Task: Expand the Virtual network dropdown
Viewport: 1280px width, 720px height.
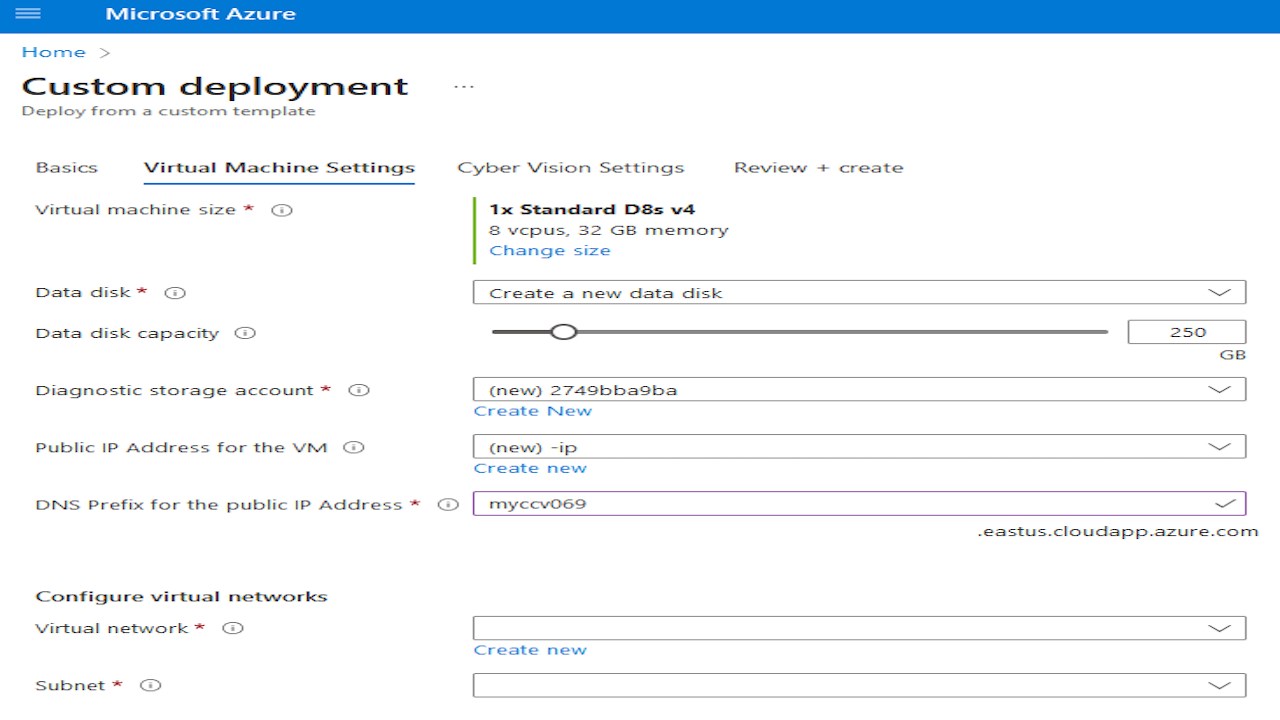Action: [x=858, y=628]
